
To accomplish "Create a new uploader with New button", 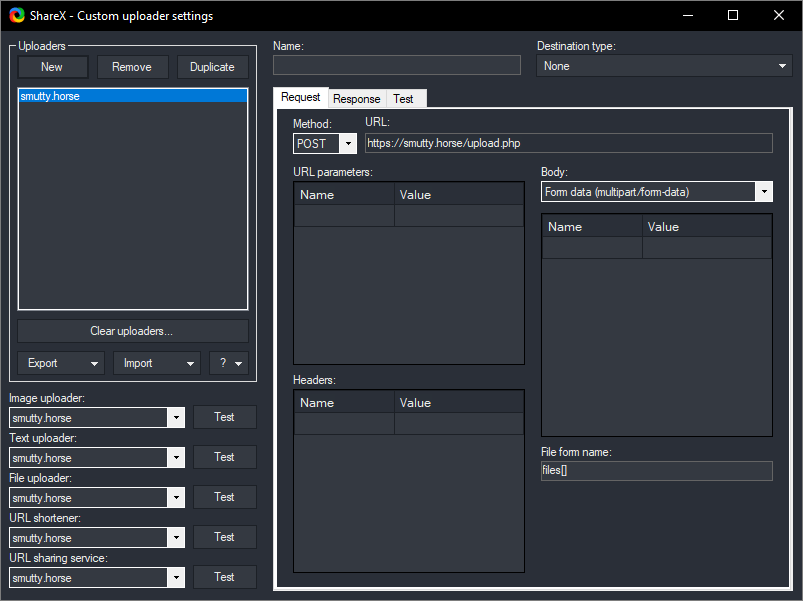I will click(52, 67).
